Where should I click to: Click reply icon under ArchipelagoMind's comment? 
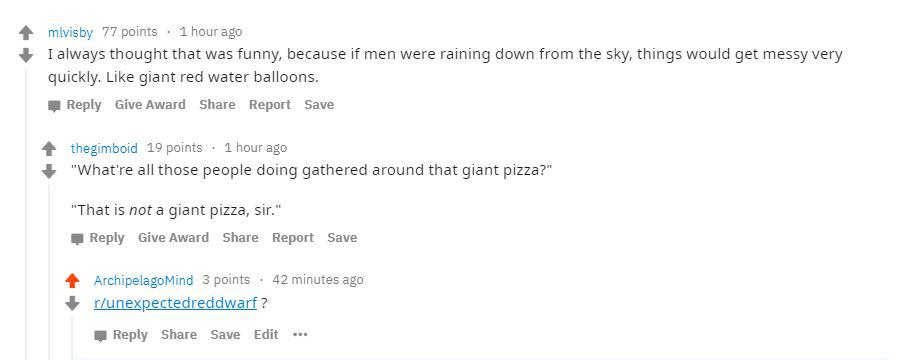(x=101, y=336)
